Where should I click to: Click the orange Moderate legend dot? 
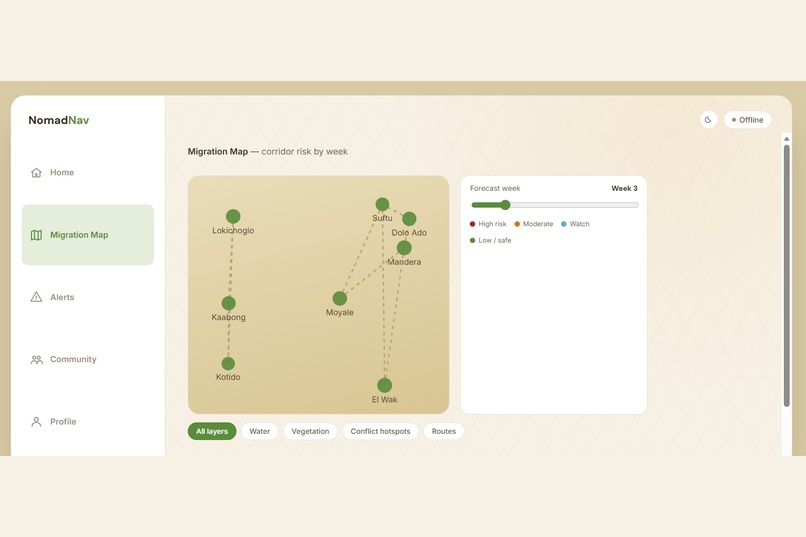(517, 224)
